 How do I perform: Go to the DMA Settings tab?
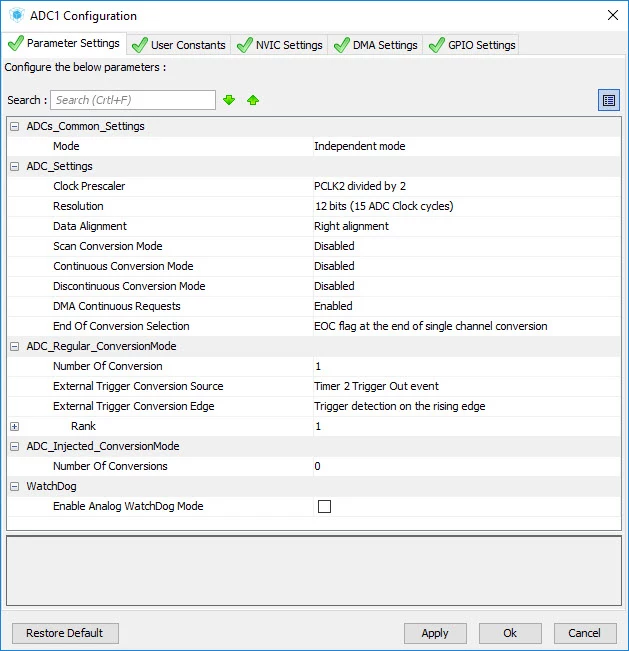click(375, 45)
